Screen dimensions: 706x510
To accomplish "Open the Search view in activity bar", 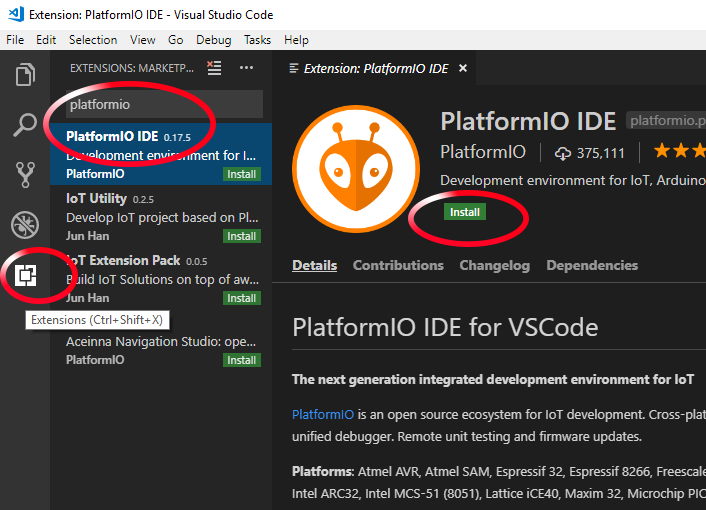I will tap(25, 124).
